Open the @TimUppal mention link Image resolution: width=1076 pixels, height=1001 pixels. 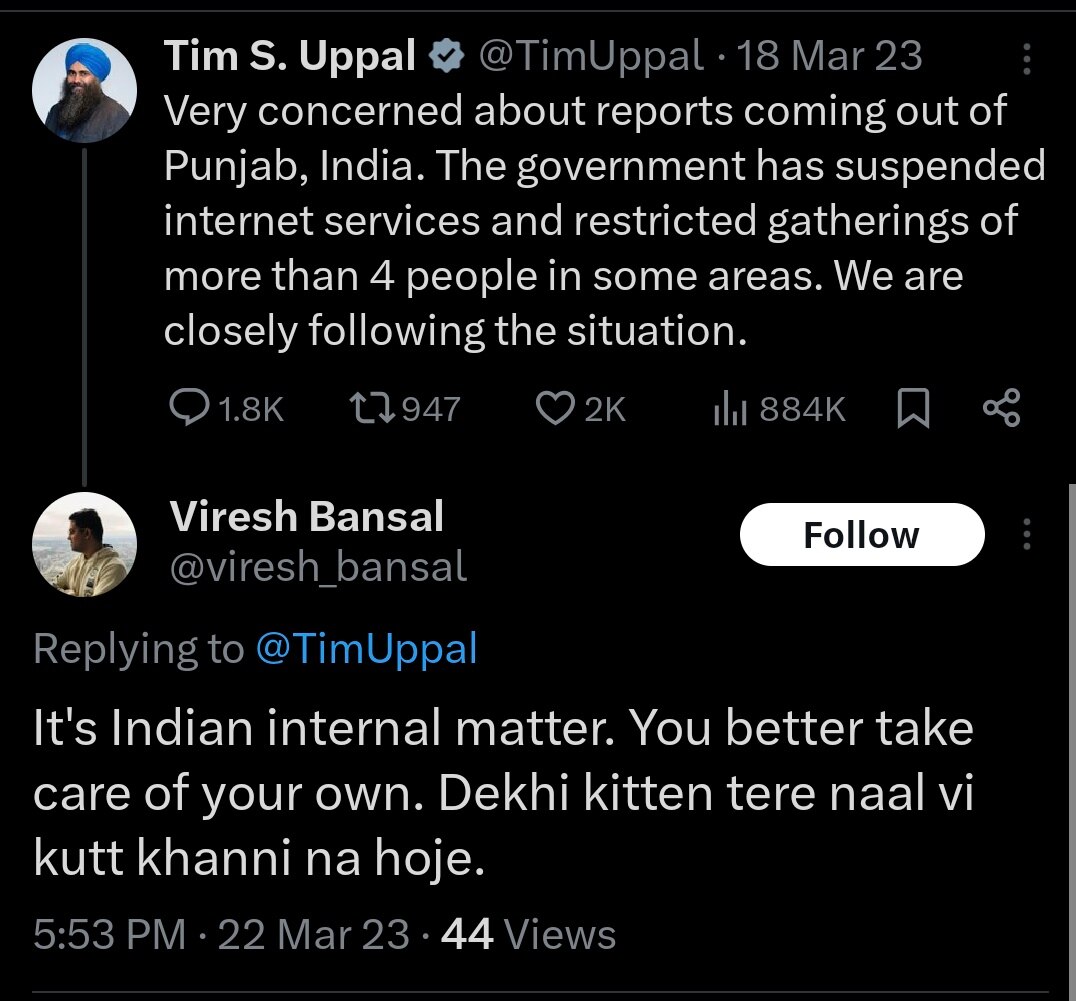(366, 649)
